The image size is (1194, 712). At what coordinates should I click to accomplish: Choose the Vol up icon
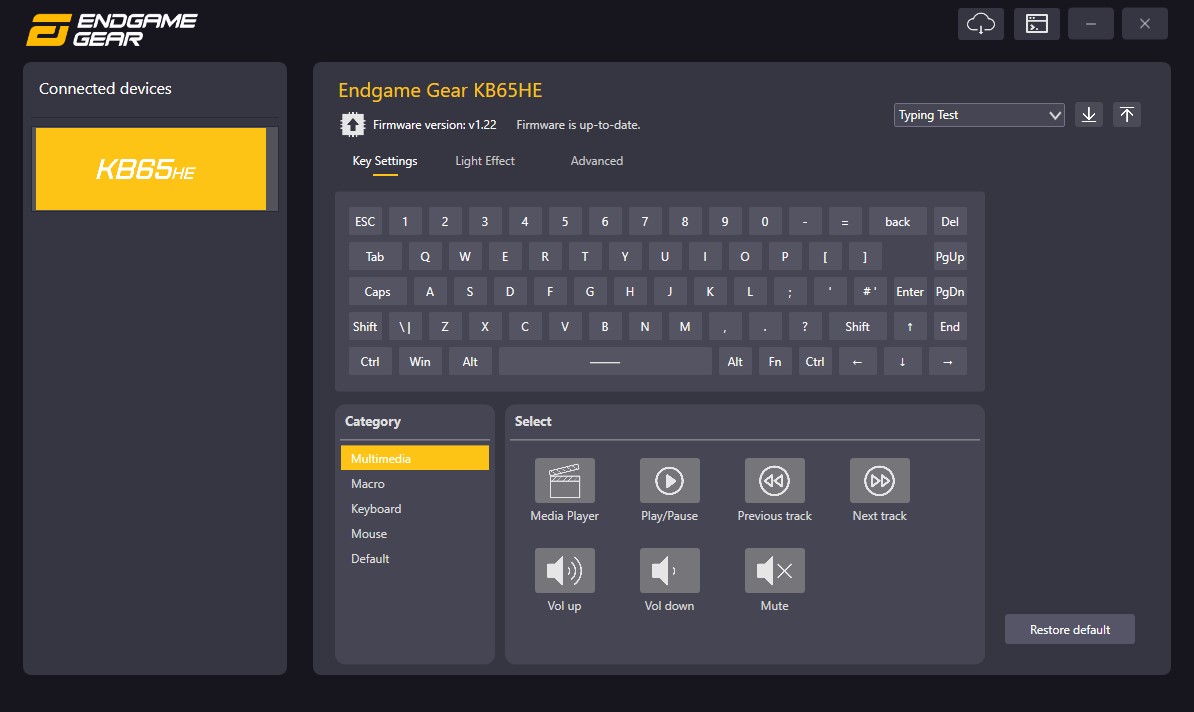pyautogui.click(x=564, y=570)
